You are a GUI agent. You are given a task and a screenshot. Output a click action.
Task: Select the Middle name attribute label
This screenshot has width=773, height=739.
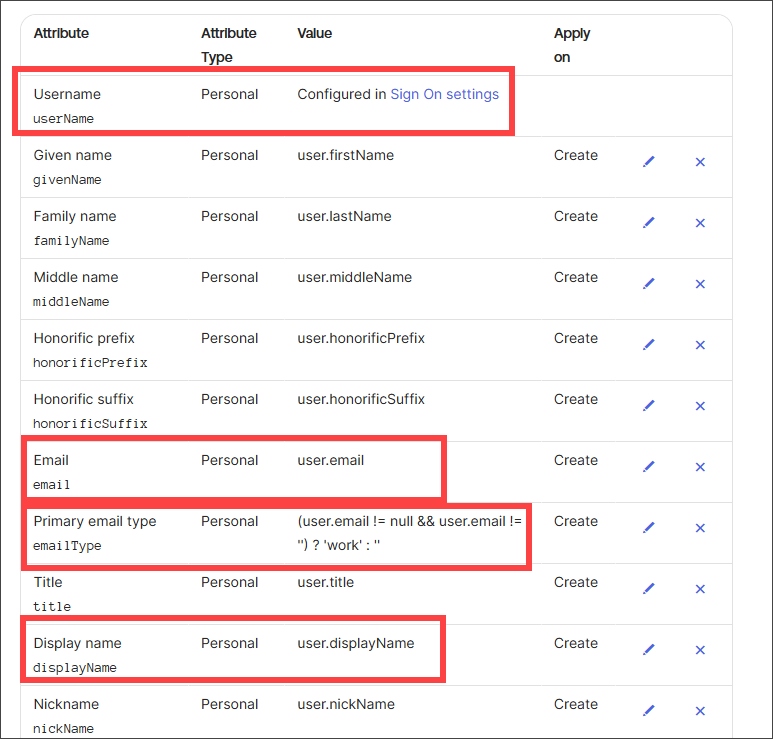76,277
